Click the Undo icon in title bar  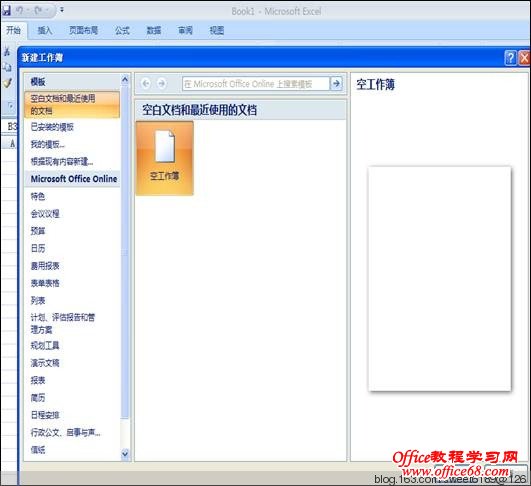point(20,10)
